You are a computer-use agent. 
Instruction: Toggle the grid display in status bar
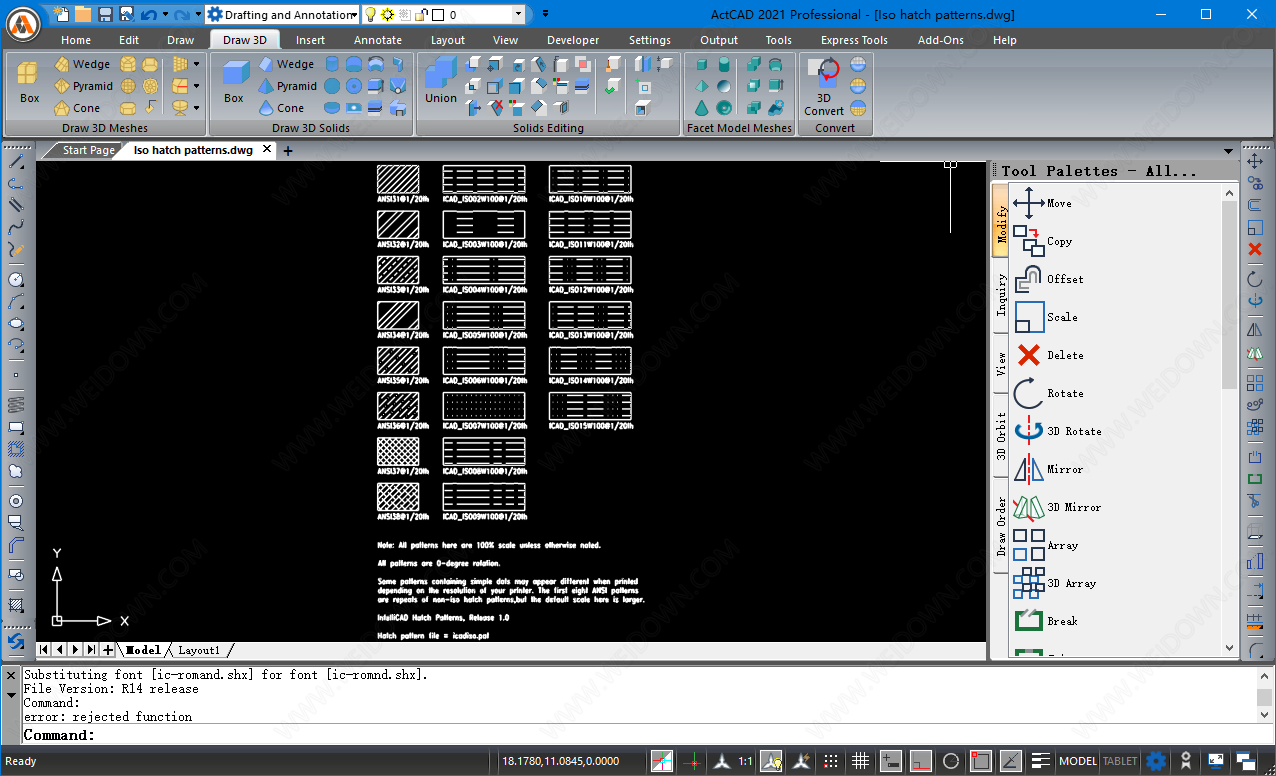(x=860, y=761)
